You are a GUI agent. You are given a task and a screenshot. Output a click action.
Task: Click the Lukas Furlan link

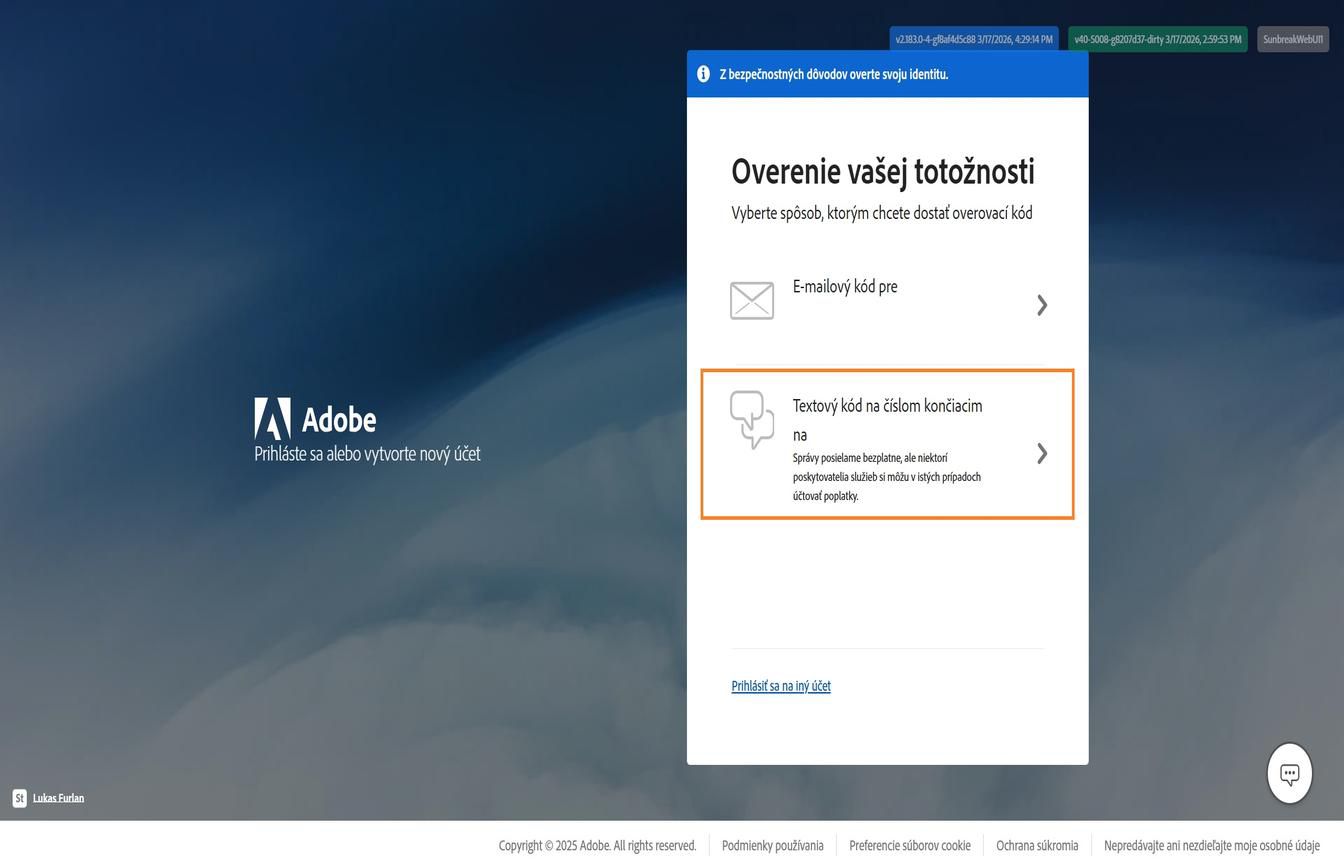[58, 798]
